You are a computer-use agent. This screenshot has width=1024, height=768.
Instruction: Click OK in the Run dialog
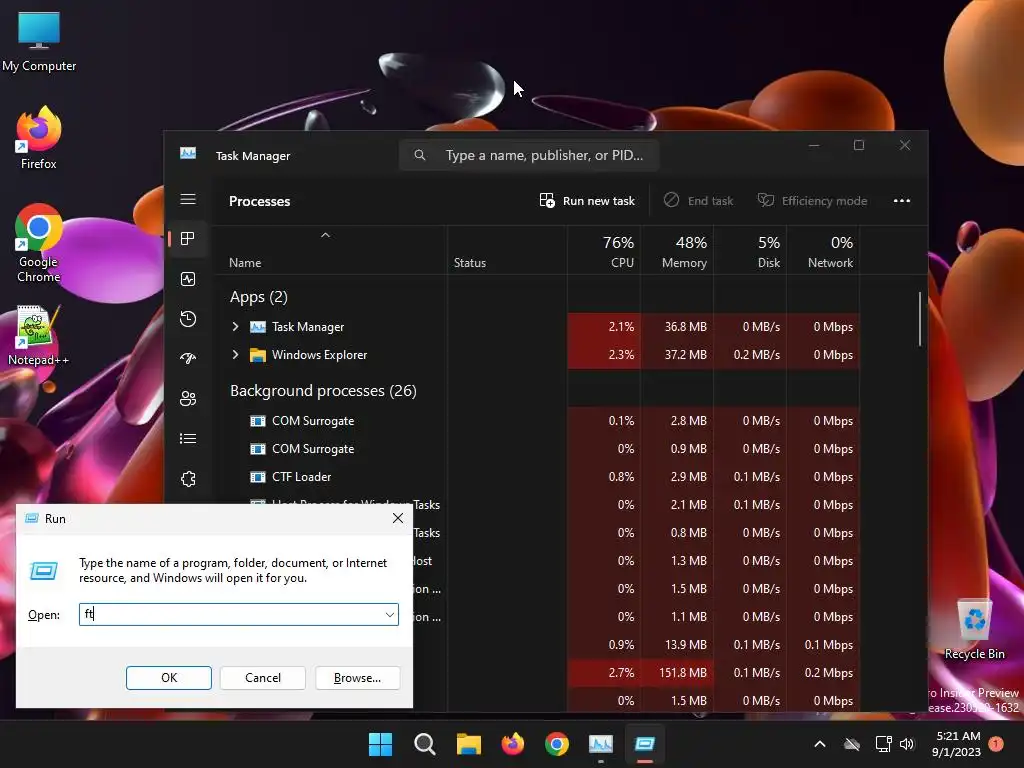pyautogui.click(x=168, y=678)
